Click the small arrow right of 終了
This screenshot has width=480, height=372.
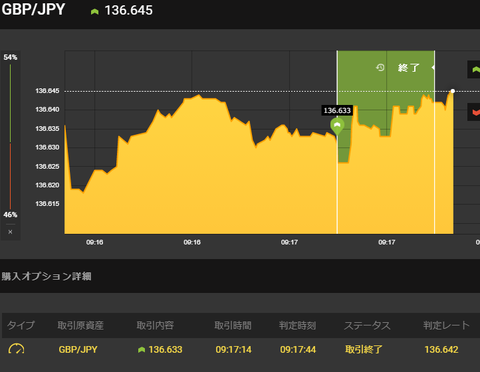pyautogui.click(x=433, y=67)
